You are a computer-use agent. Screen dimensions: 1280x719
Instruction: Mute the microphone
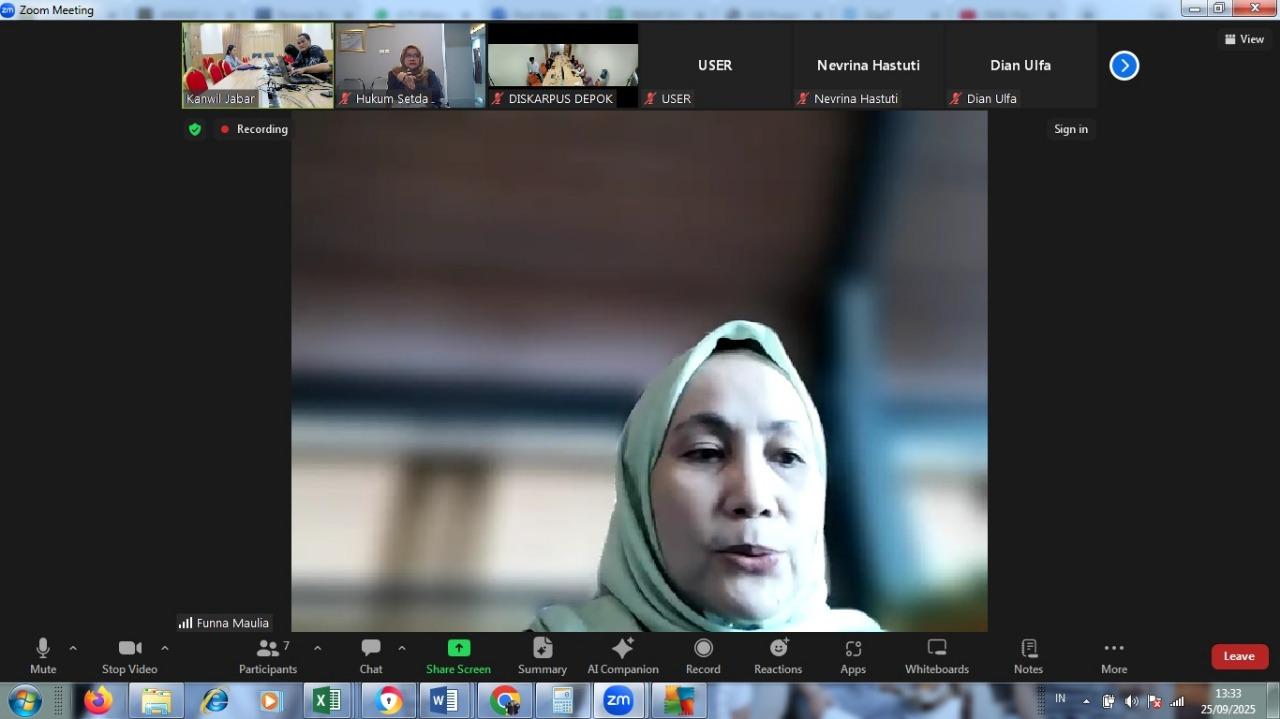43,656
